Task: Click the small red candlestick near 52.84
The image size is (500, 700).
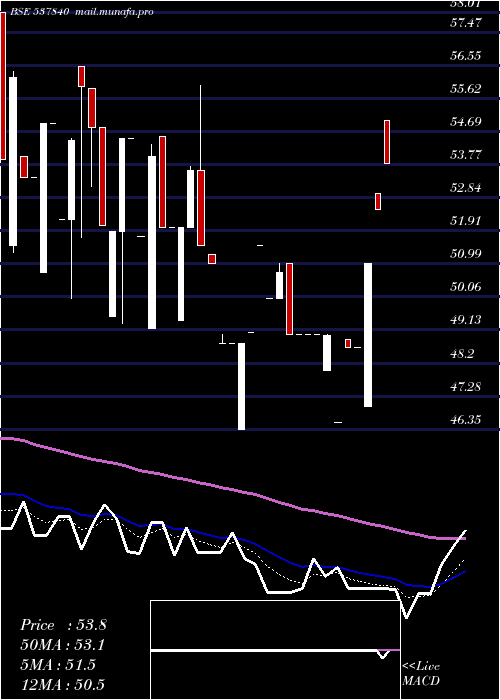Action: pos(378,201)
